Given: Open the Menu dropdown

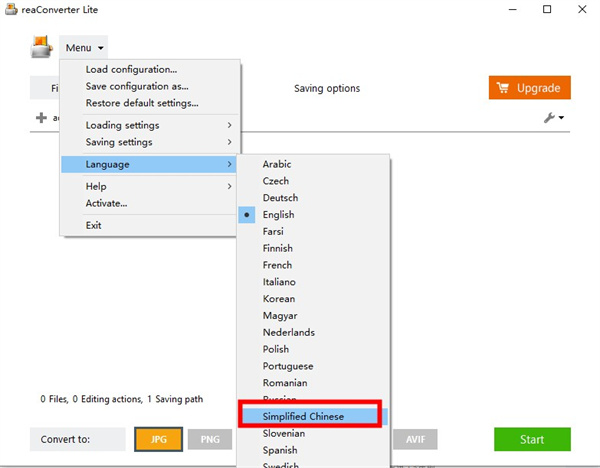Looking at the screenshot, I should click(x=84, y=48).
